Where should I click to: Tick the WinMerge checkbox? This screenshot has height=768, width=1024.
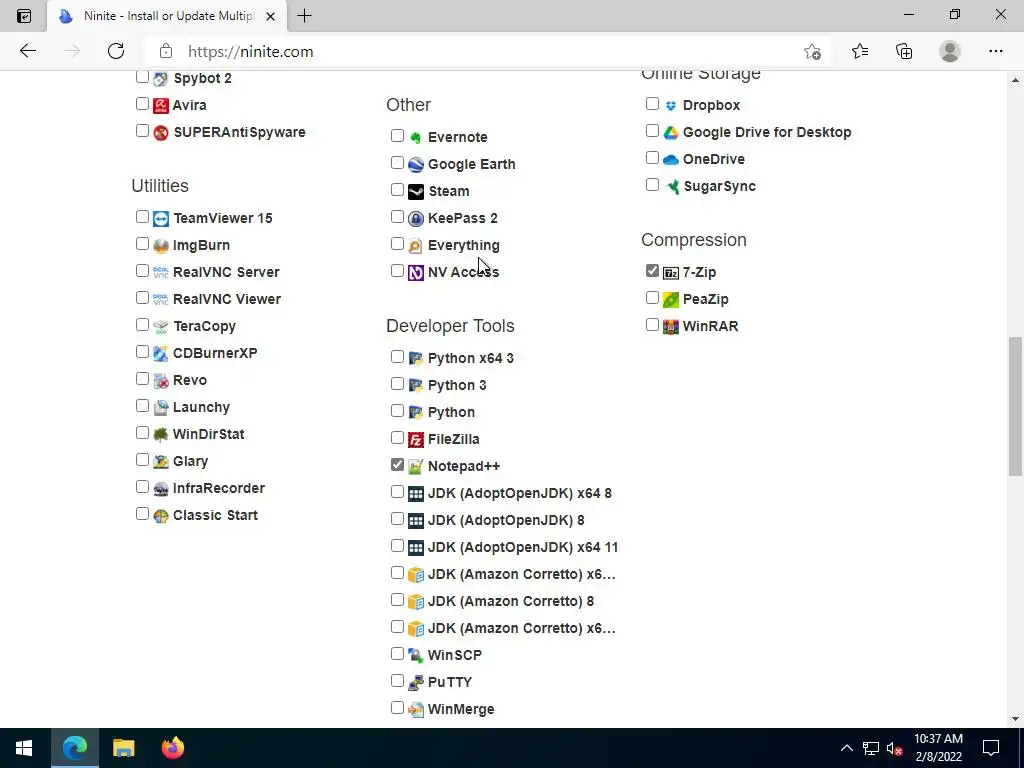click(397, 707)
